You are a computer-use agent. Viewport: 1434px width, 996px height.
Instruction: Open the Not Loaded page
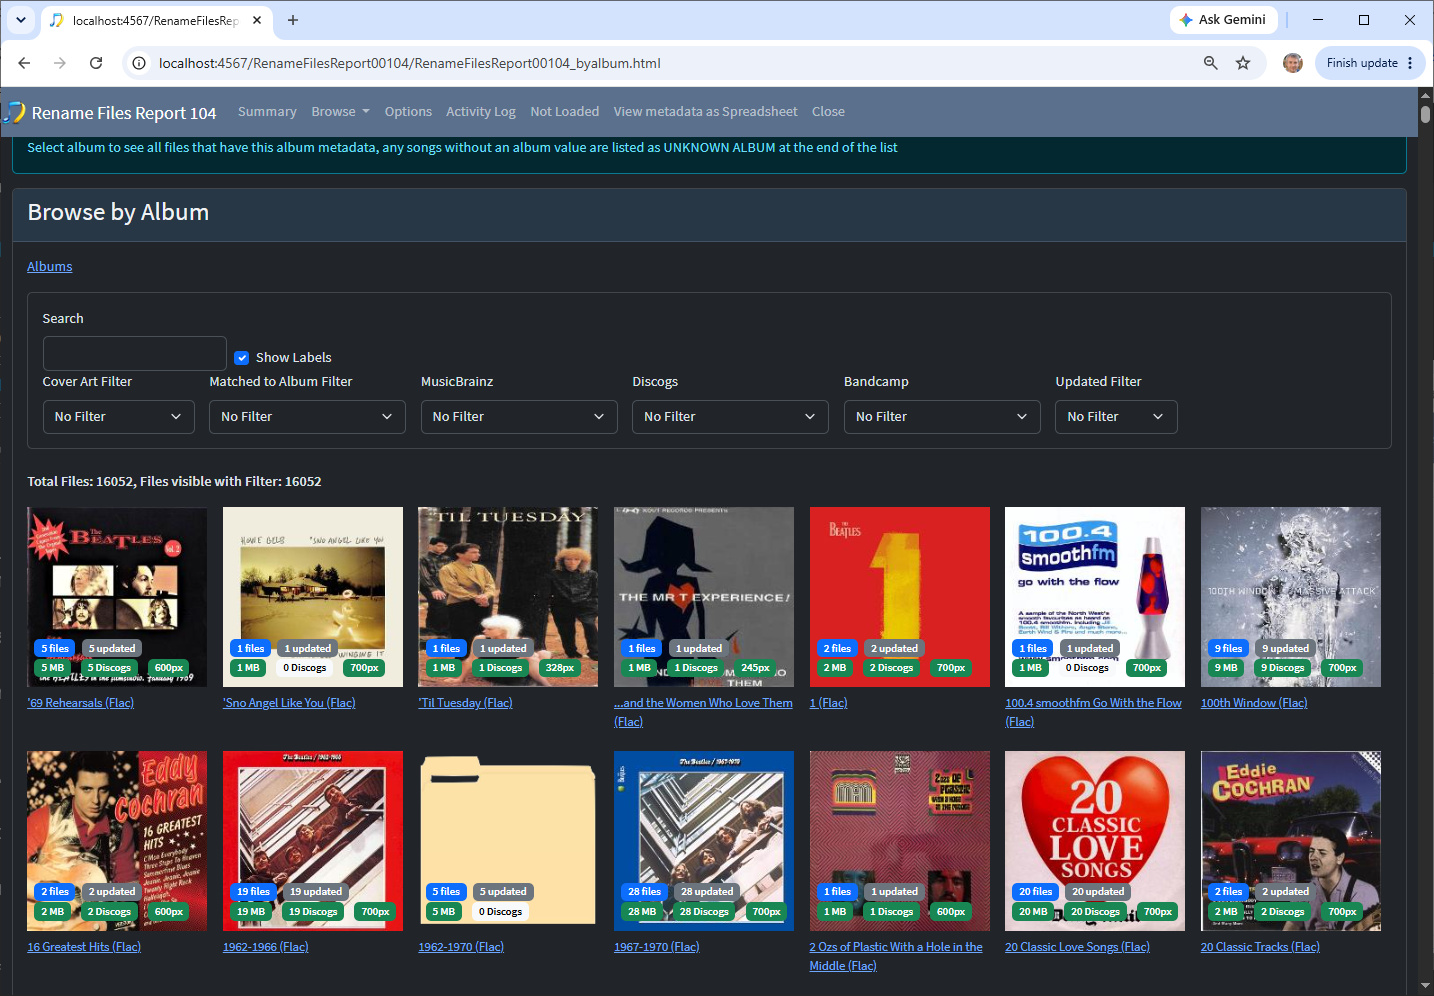click(565, 112)
